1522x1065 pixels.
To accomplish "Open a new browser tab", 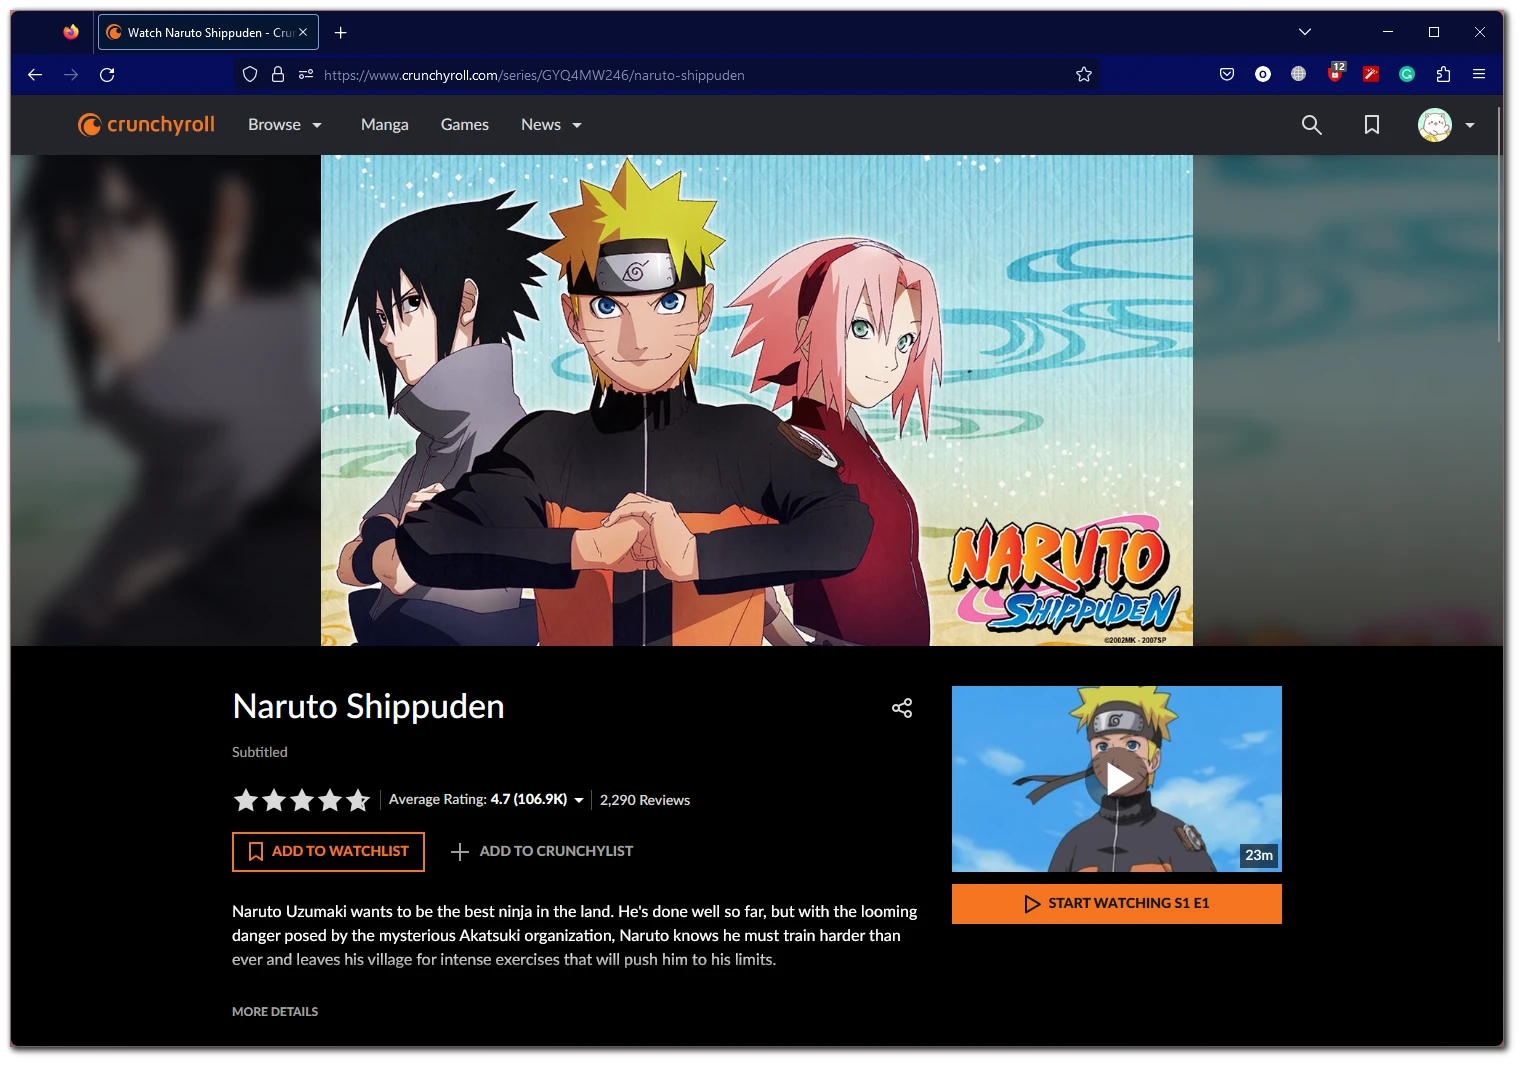I will [x=341, y=32].
